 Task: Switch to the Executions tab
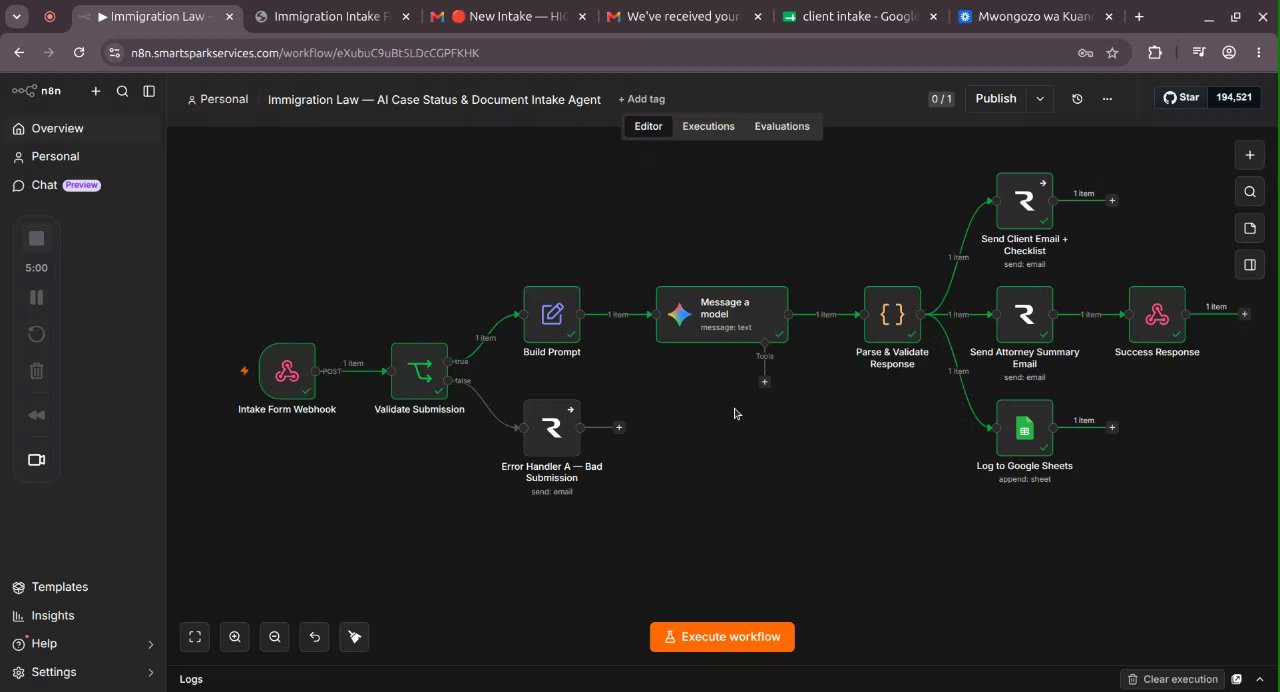pos(708,126)
